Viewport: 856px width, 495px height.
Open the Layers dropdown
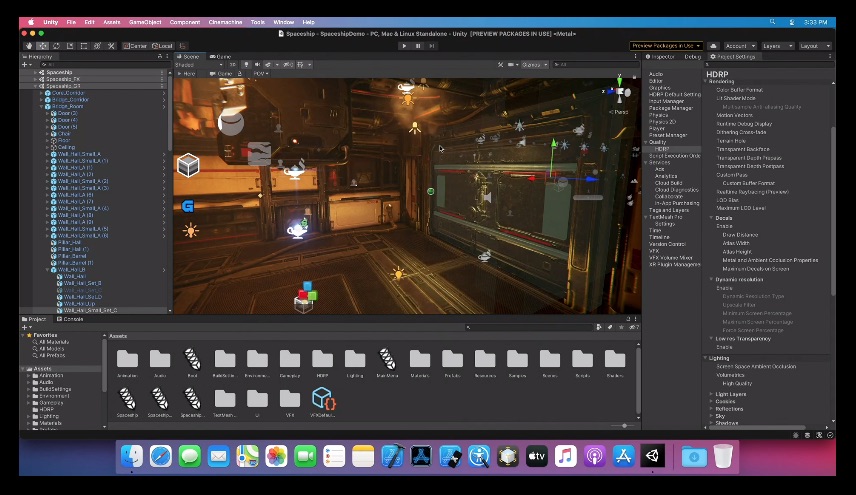point(776,46)
